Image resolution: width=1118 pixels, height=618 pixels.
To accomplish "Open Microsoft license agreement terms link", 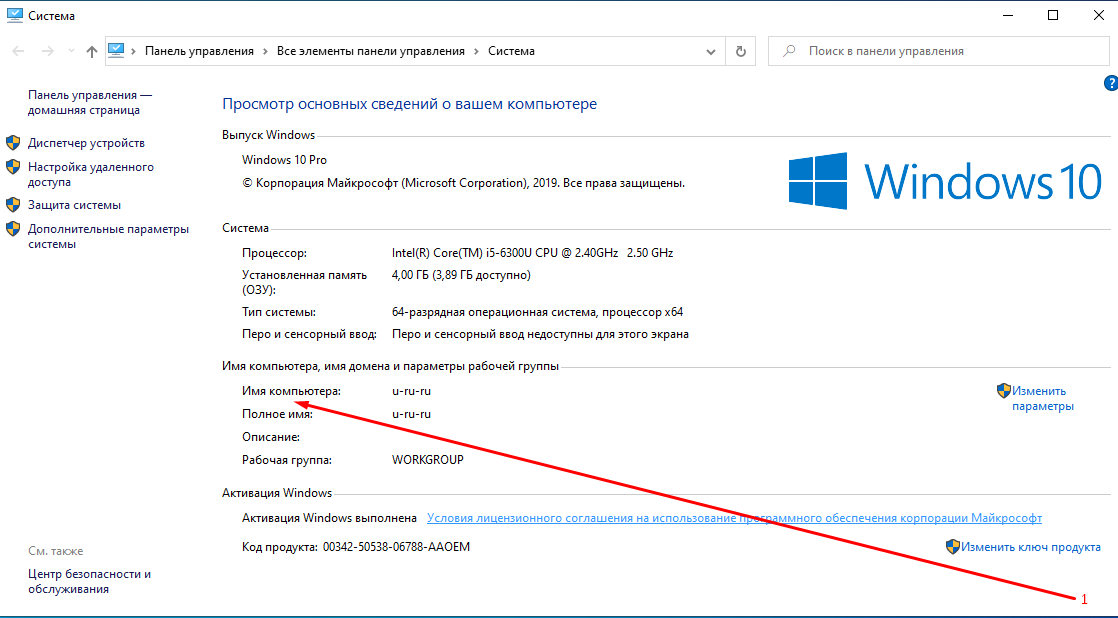I will coord(734,518).
